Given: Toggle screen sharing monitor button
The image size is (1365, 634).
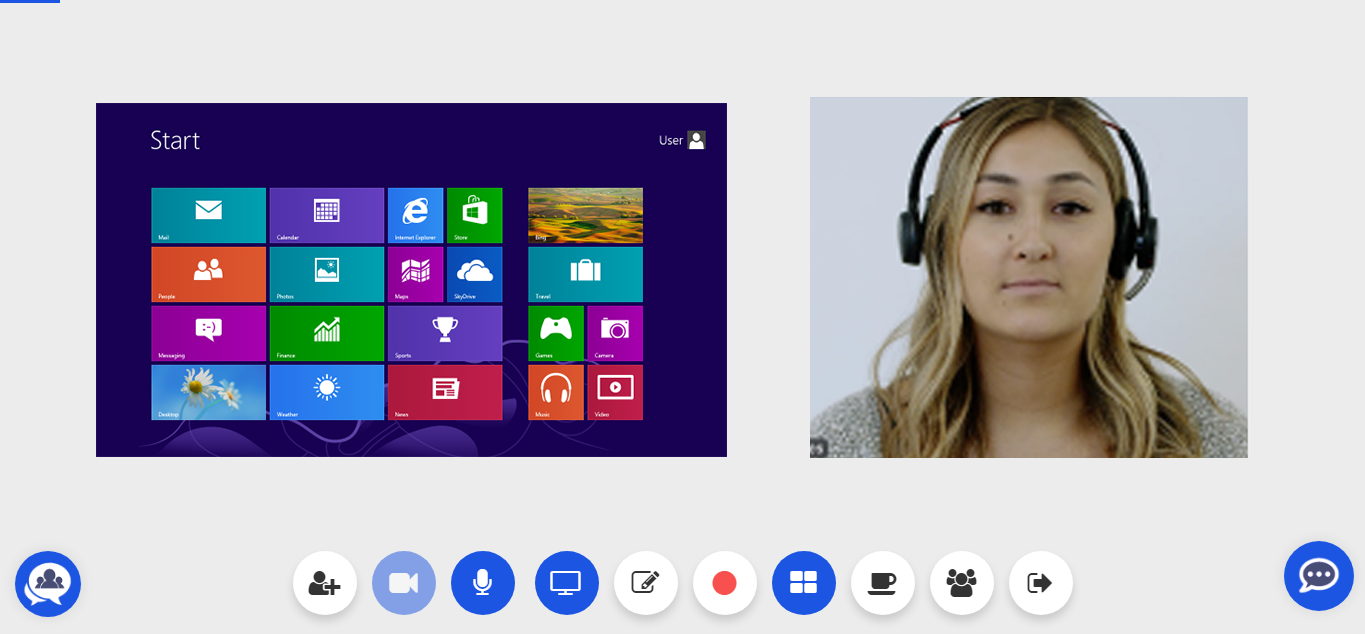Looking at the screenshot, I should 566,583.
